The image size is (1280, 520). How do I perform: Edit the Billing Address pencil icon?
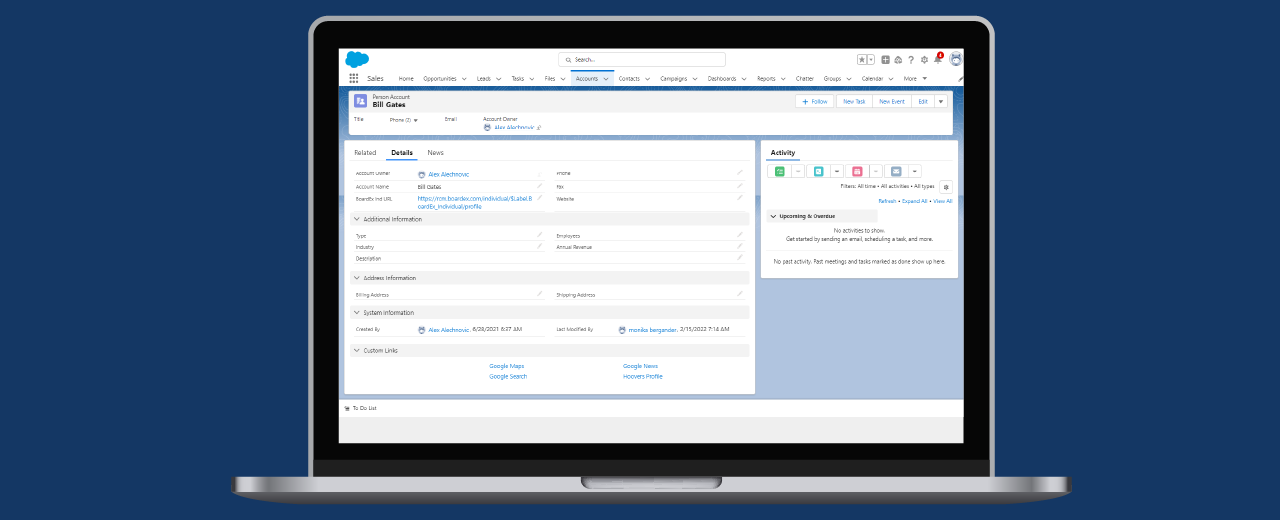(x=539, y=294)
